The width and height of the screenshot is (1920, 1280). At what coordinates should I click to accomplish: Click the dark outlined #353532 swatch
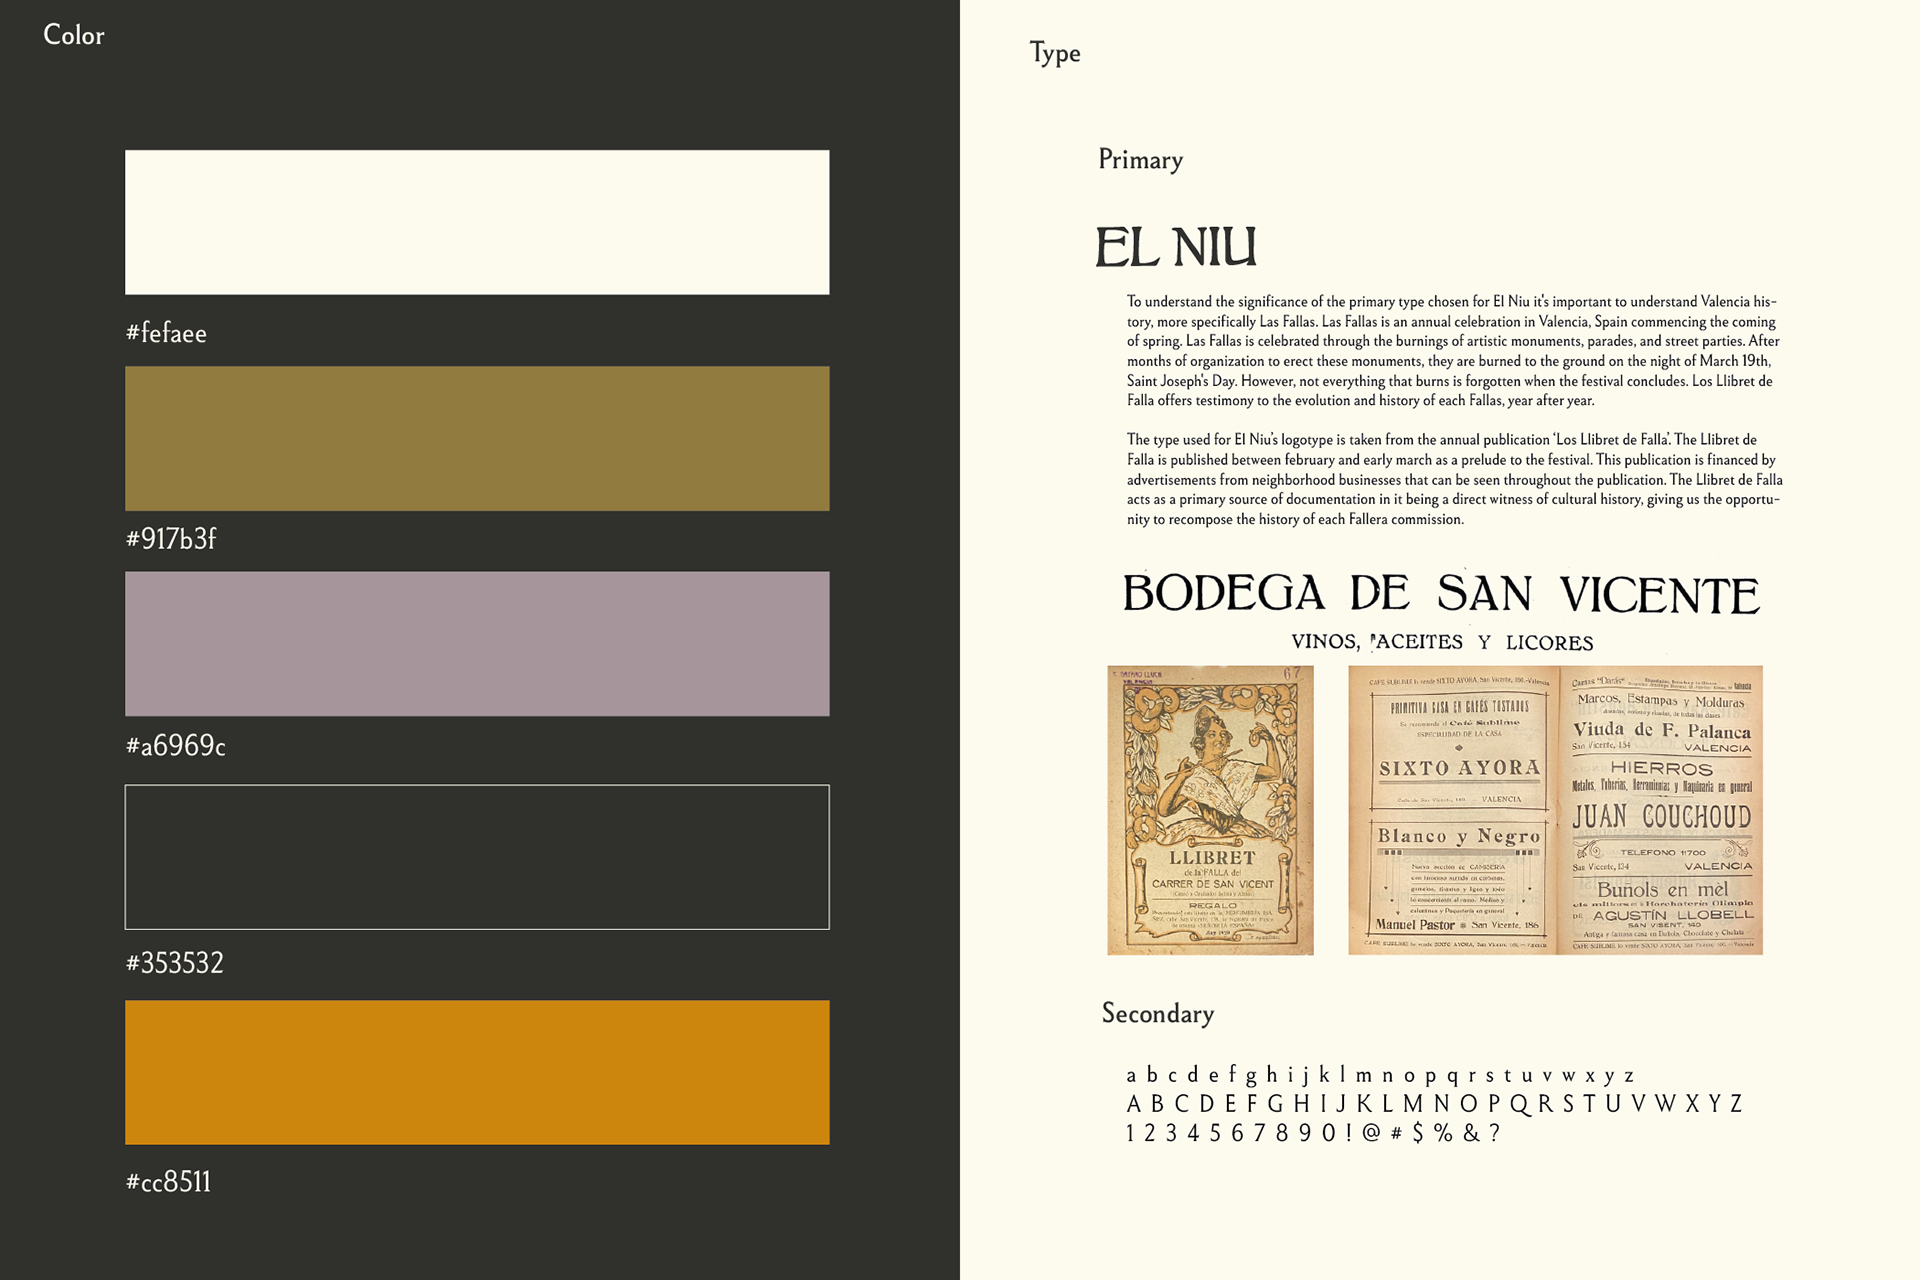477,857
